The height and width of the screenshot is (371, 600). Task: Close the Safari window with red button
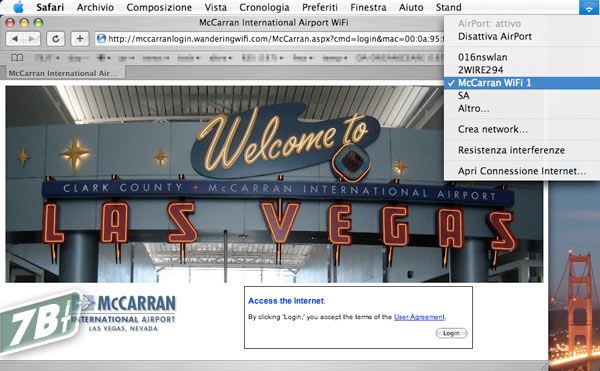[x=10, y=23]
